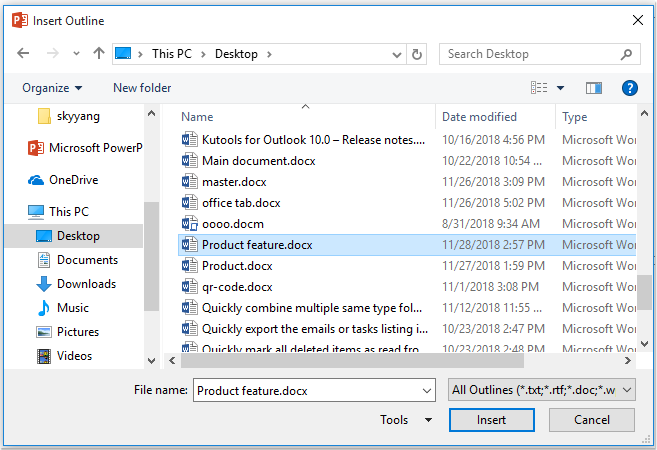The height and width of the screenshot is (450, 657).
Task: Click the Refresh icon in address bar
Action: (x=417, y=54)
